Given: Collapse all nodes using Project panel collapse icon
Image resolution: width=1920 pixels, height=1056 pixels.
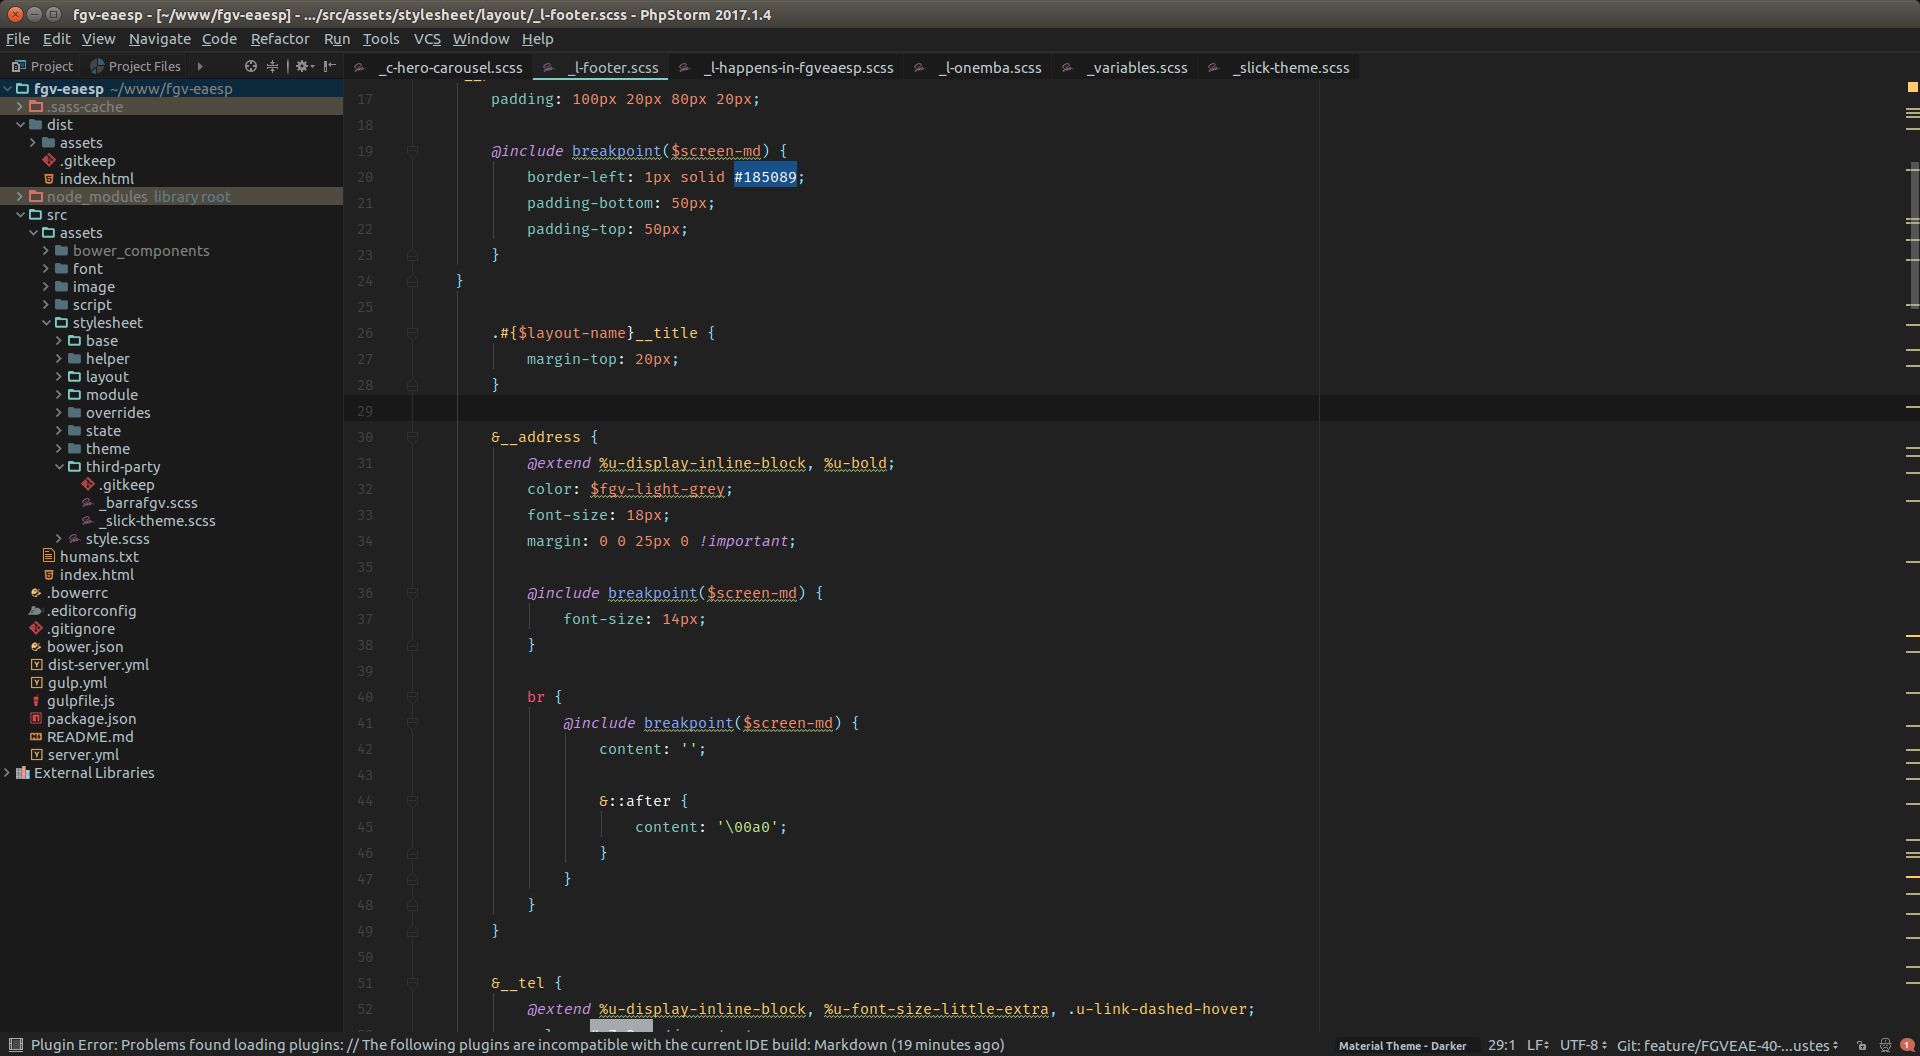Looking at the screenshot, I should (x=272, y=66).
